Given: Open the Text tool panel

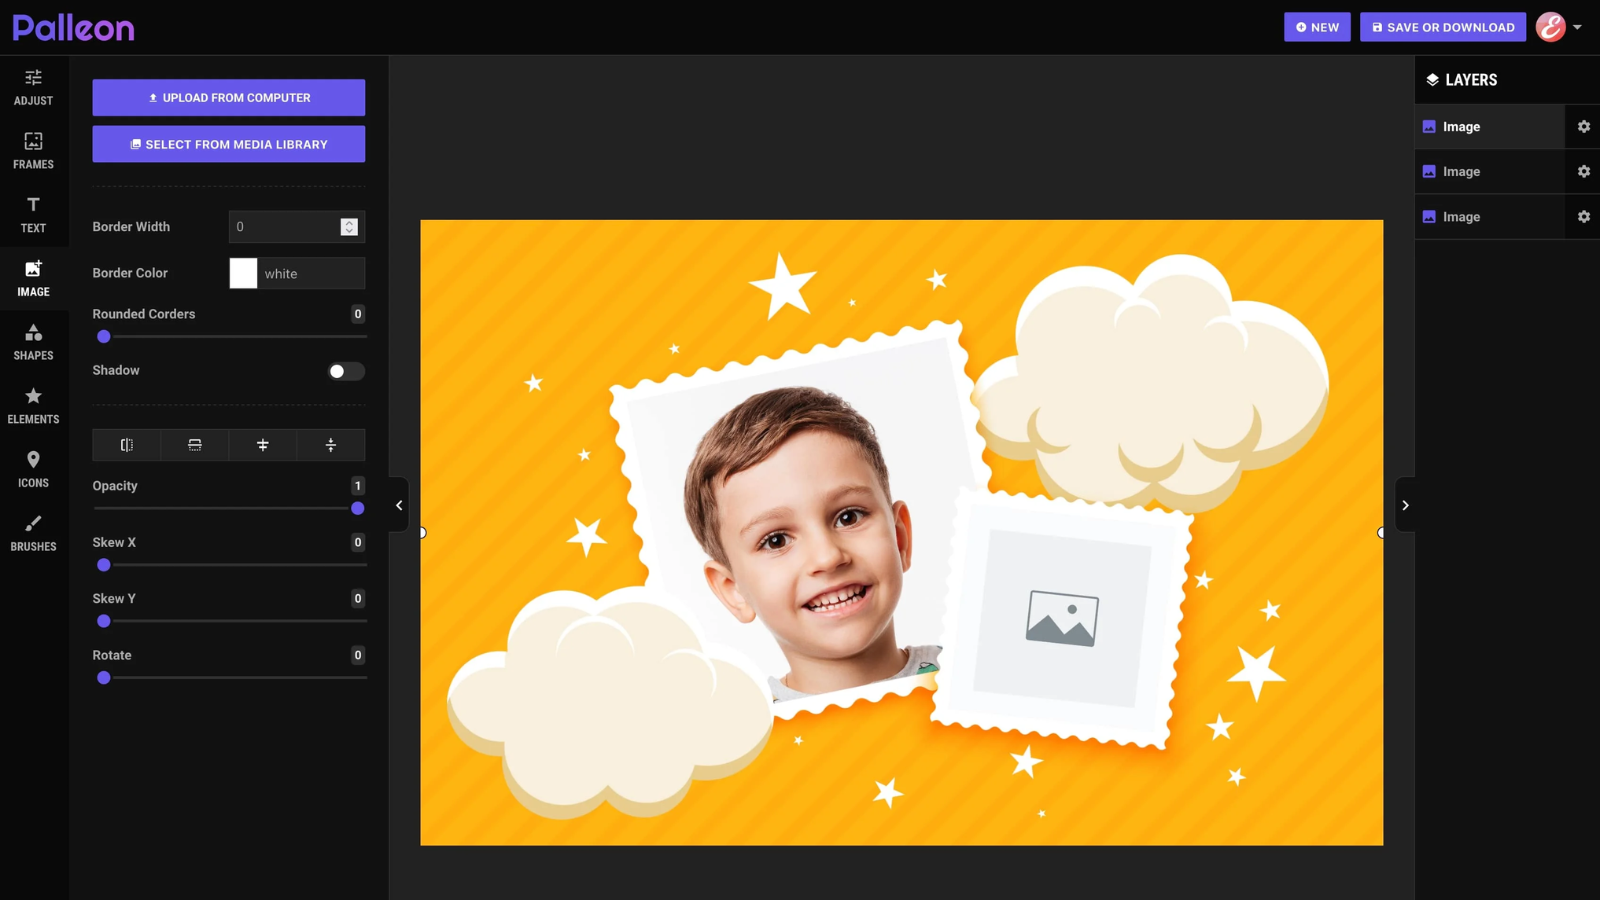Looking at the screenshot, I should point(33,214).
